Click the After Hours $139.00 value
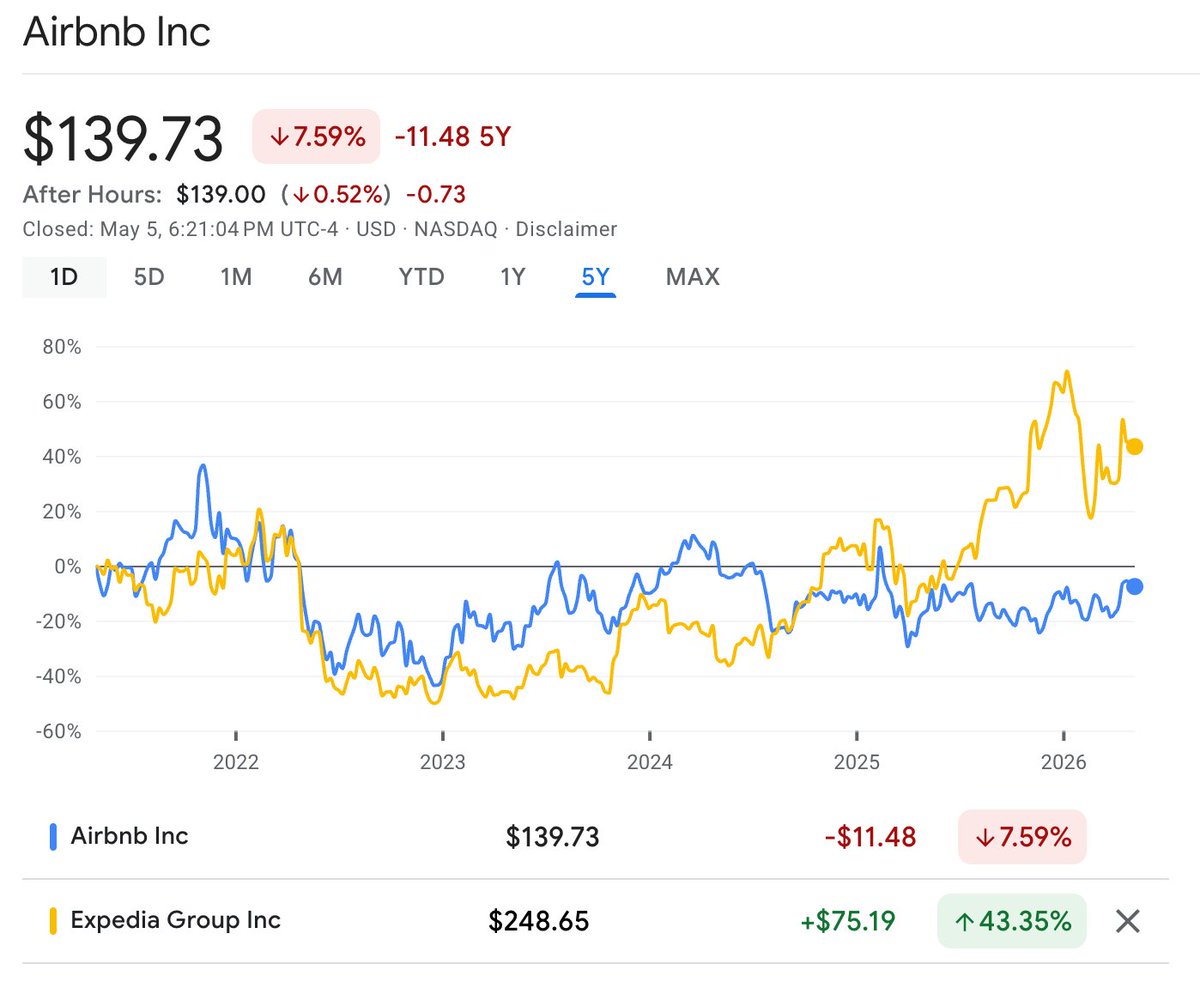 tap(221, 194)
